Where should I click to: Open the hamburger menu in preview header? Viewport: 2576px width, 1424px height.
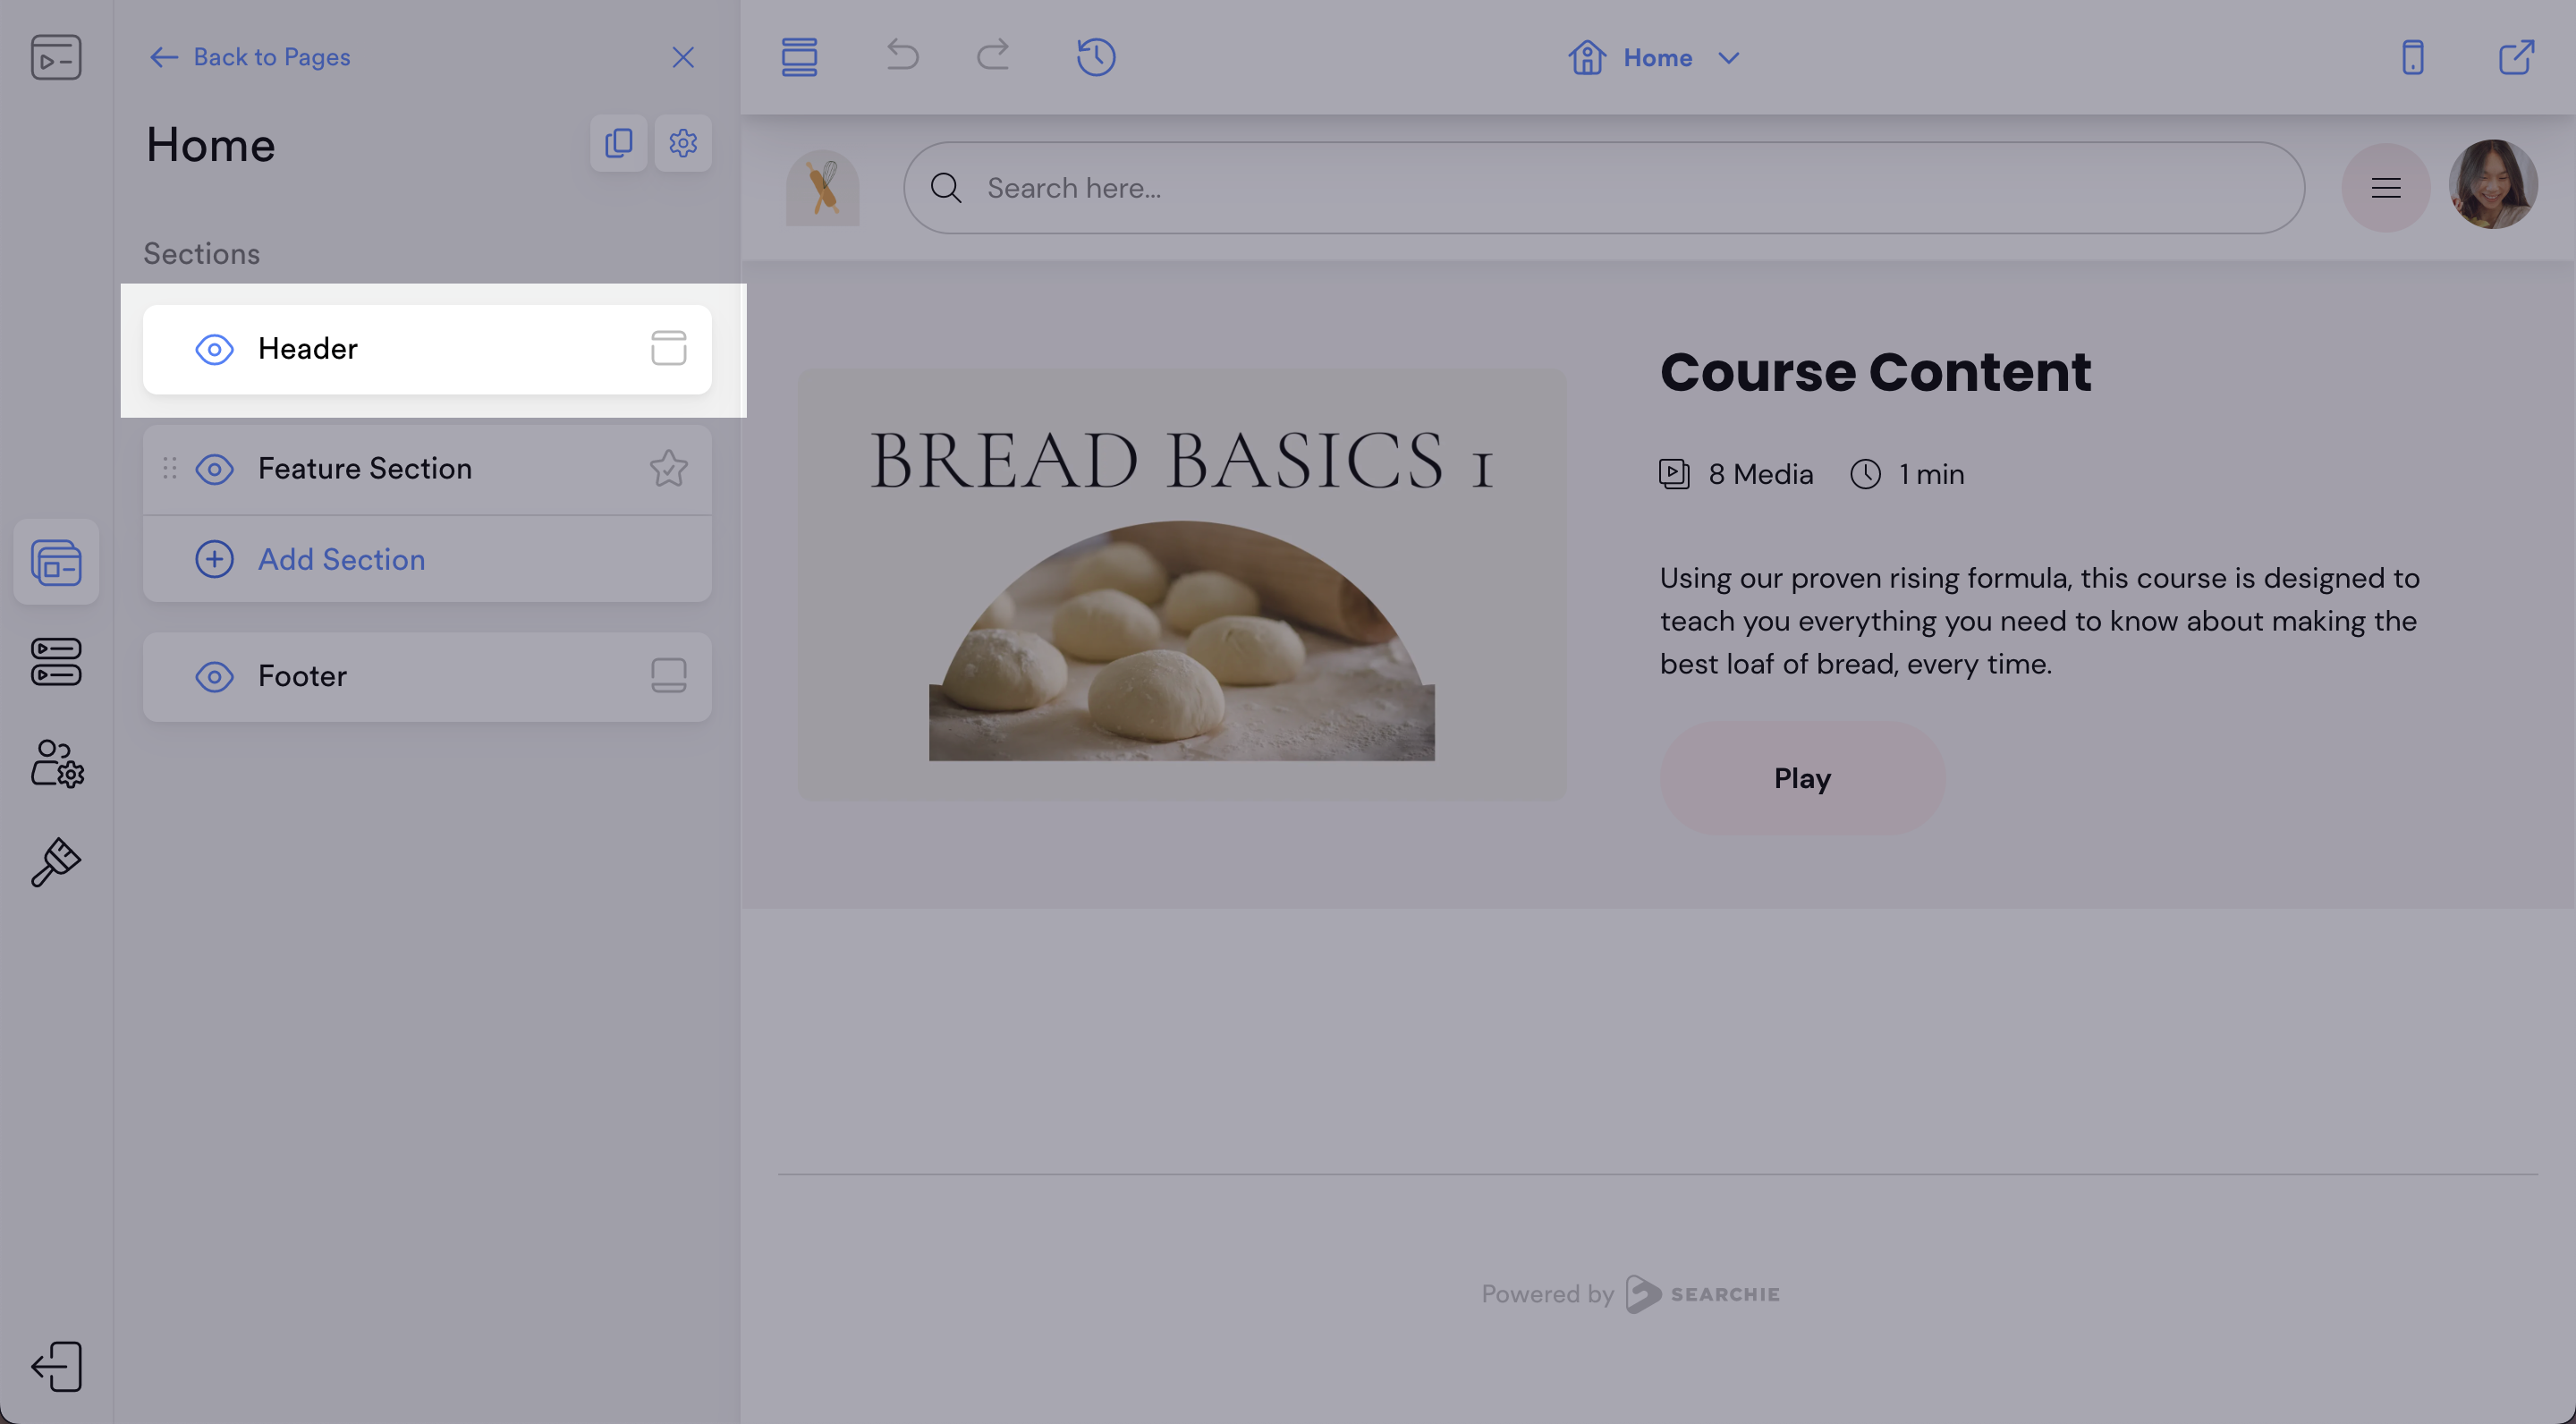tap(2385, 188)
